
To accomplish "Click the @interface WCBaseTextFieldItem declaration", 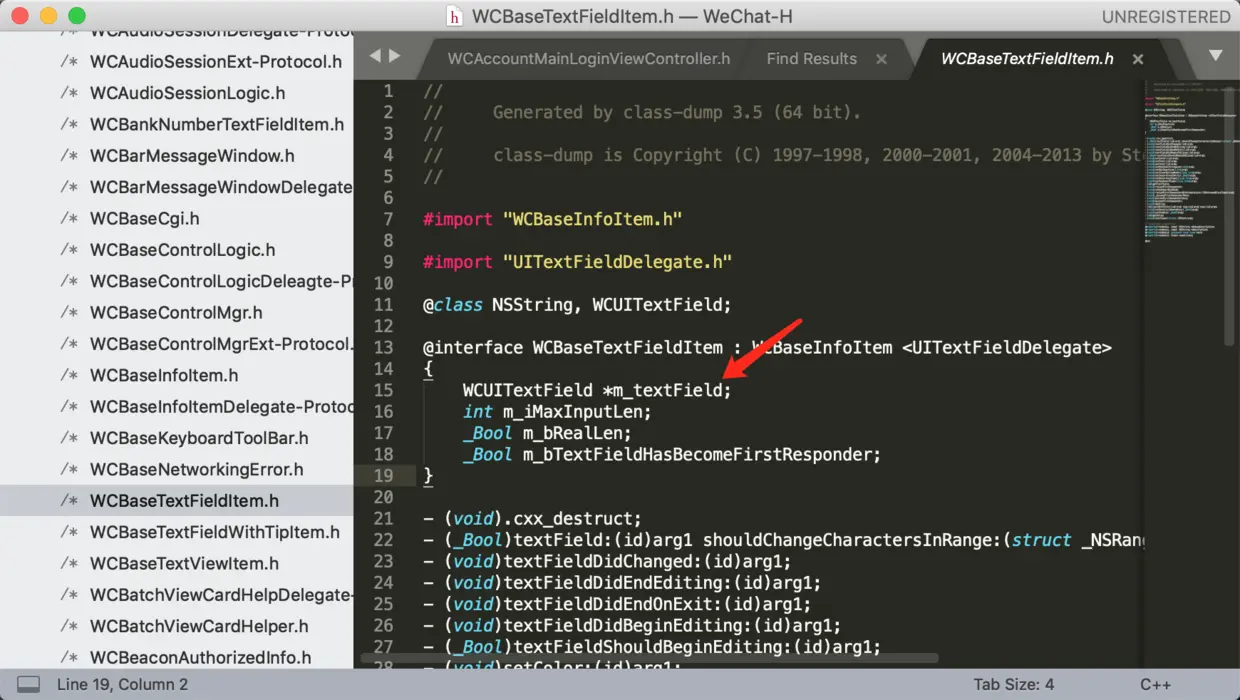I will (x=767, y=348).
